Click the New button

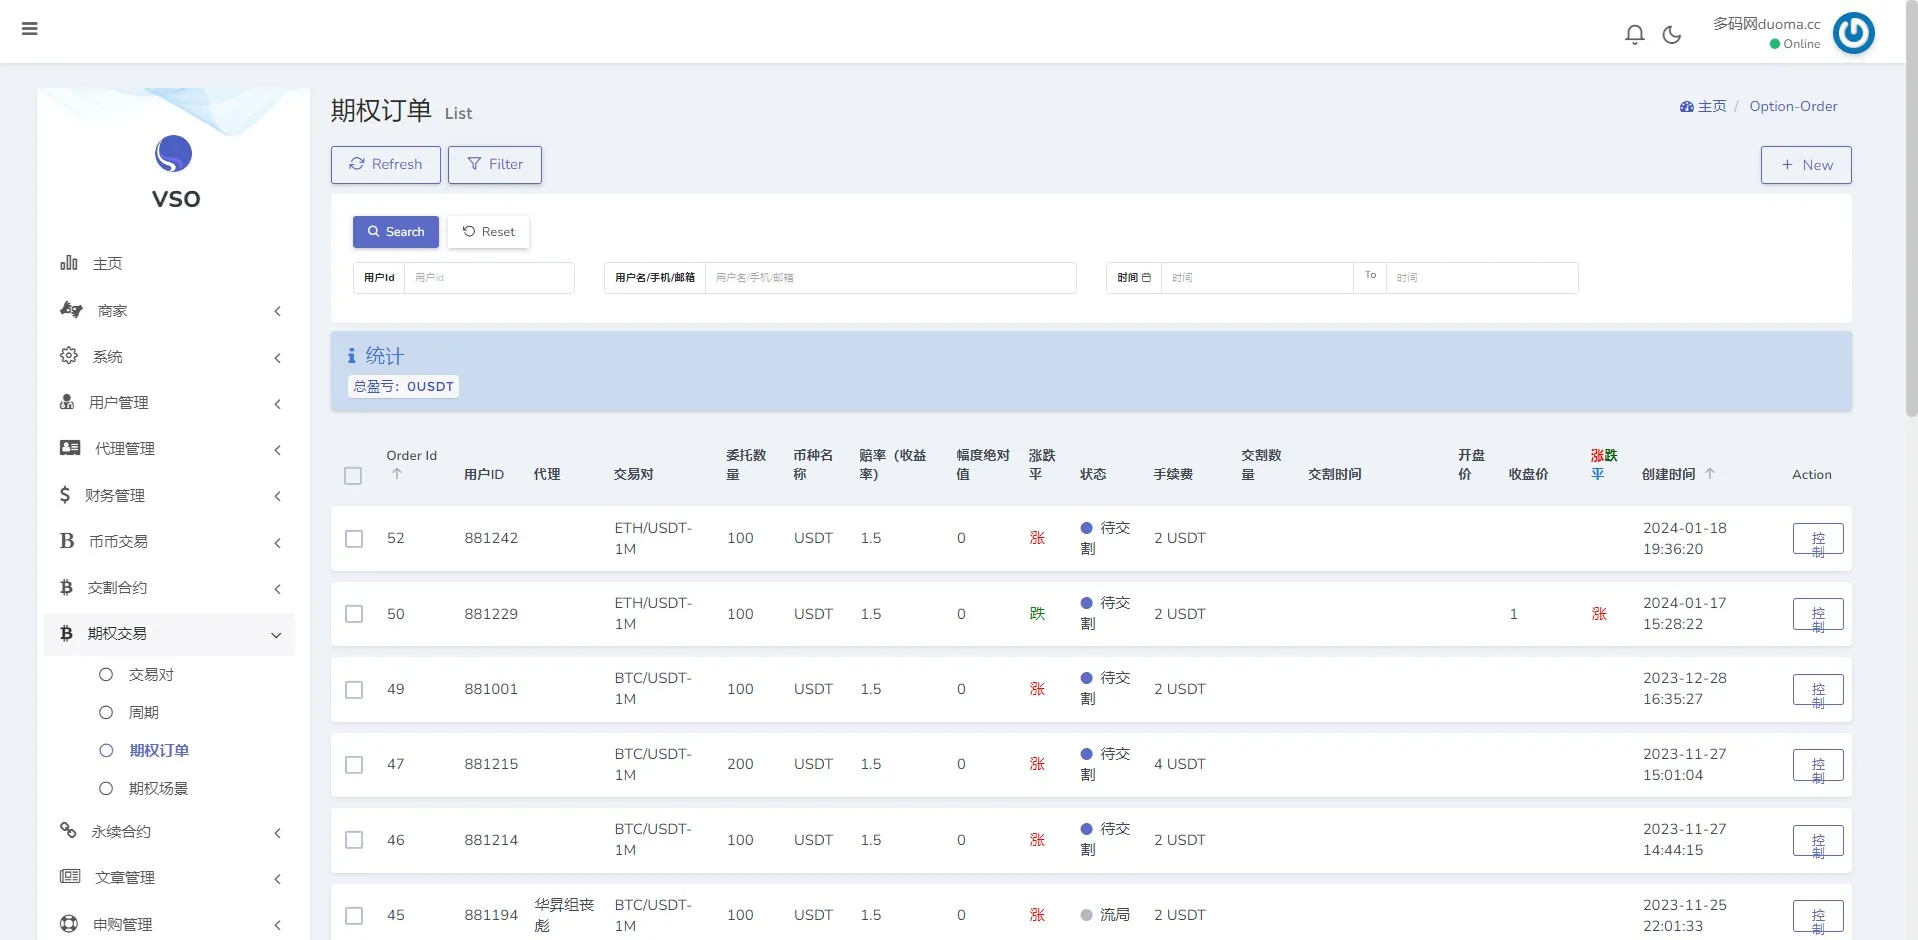pyautogui.click(x=1805, y=165)
